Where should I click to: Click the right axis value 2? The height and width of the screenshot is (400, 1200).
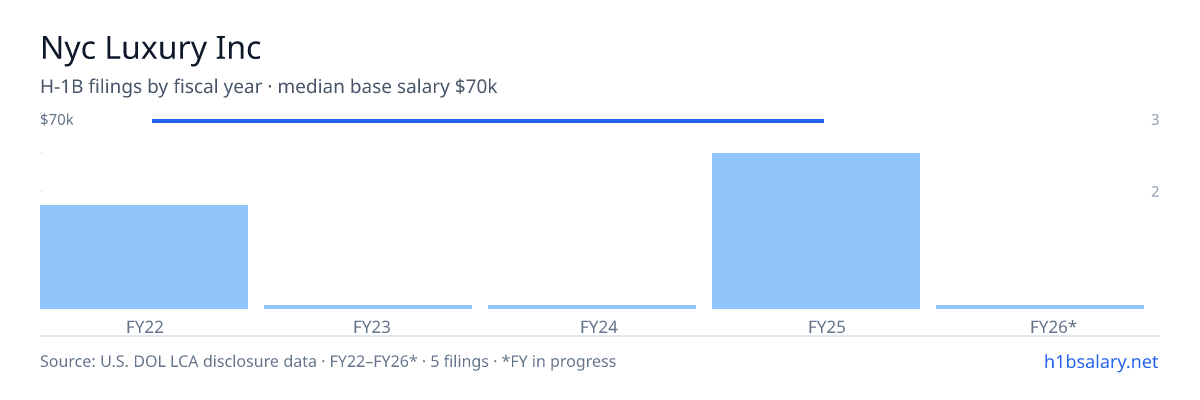pyautogui.click(x=1155, y=192)
